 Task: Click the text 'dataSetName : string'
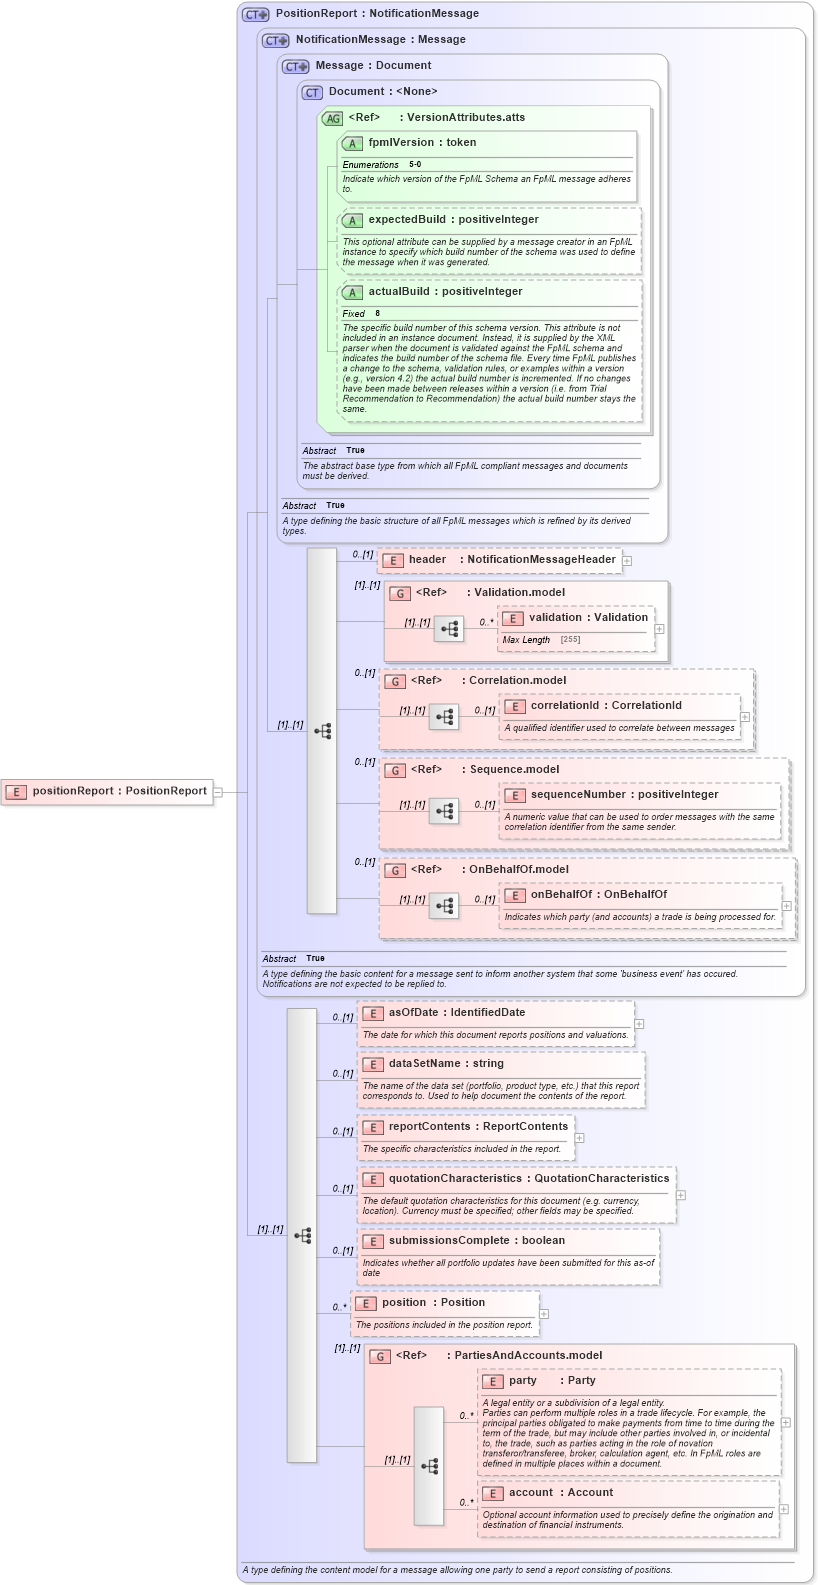click(446, 1064)
